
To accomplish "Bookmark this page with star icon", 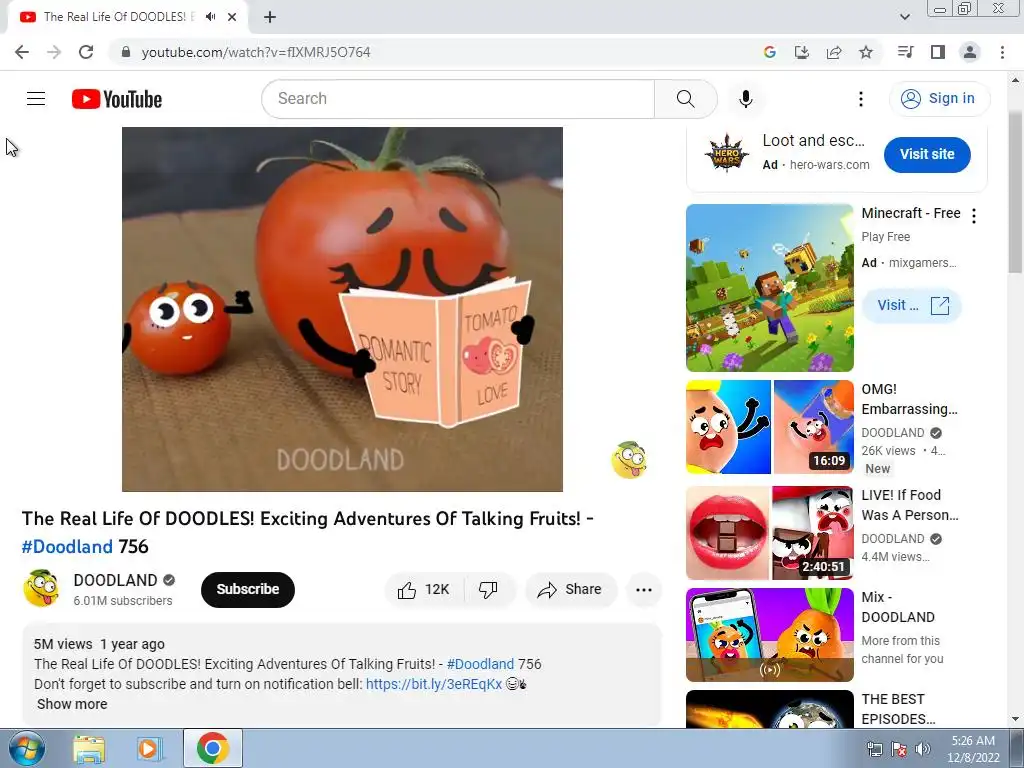I will tap(866, 52).
